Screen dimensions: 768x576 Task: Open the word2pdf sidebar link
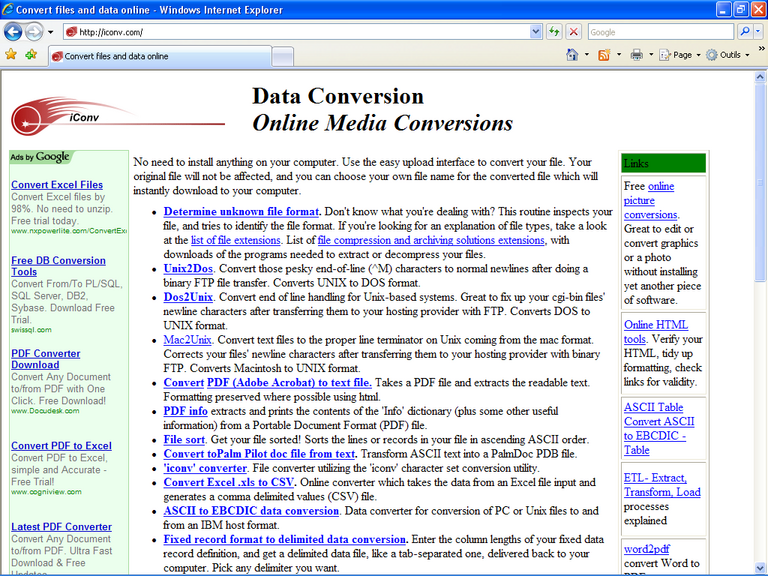[647, 549]
